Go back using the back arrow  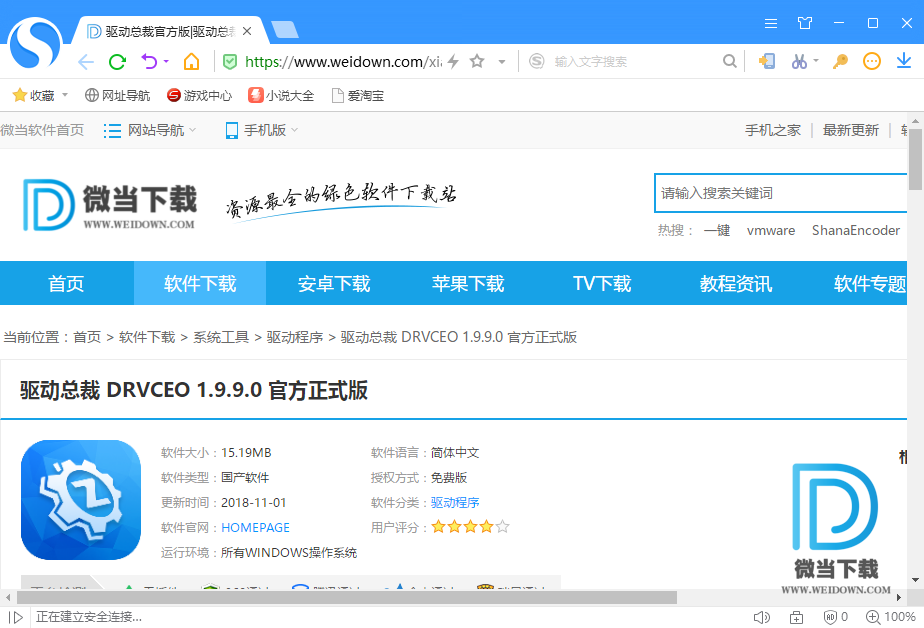86,62
